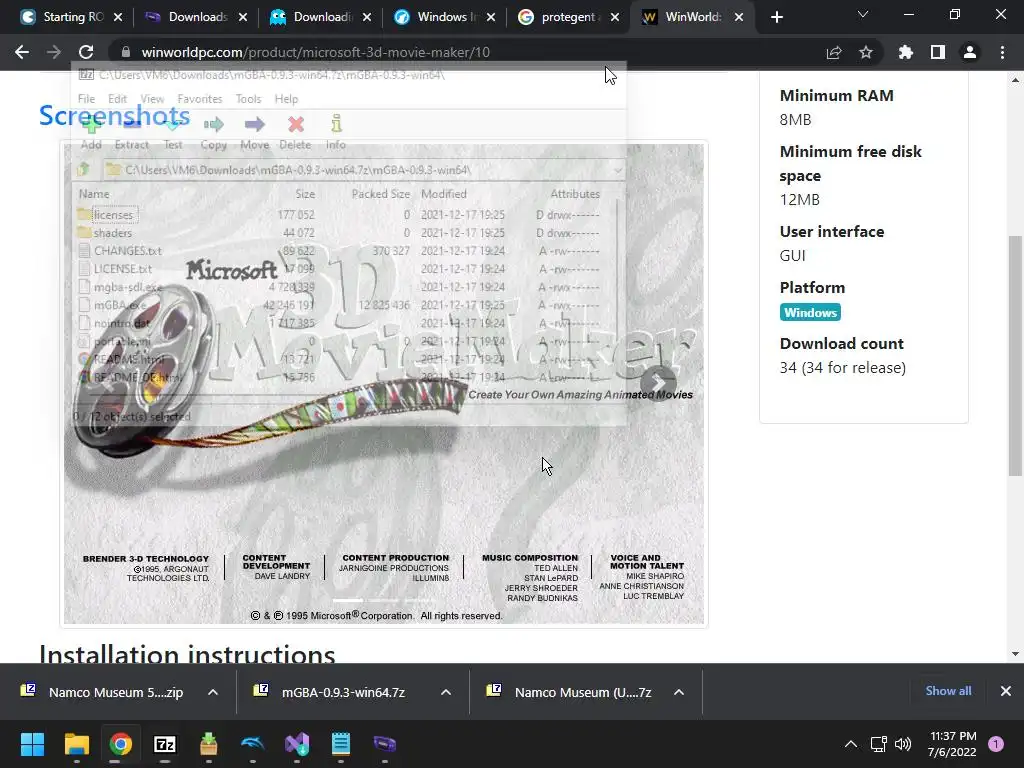
Task: Expand options for Namco Museum (U) 7z
Action: [x=679, y=692]
